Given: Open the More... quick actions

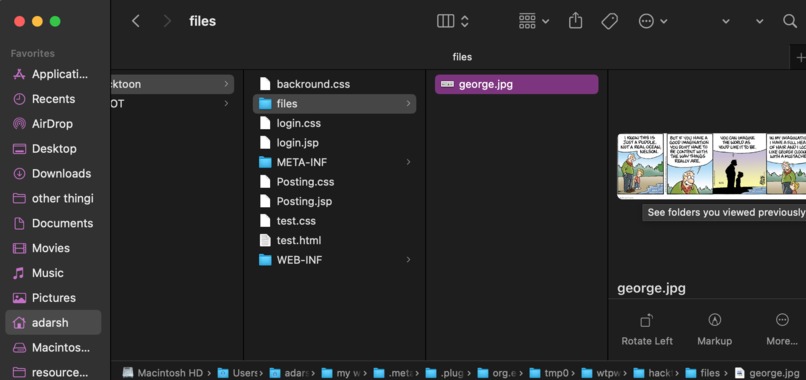Looking at the screenshot, I should [782, 330].
